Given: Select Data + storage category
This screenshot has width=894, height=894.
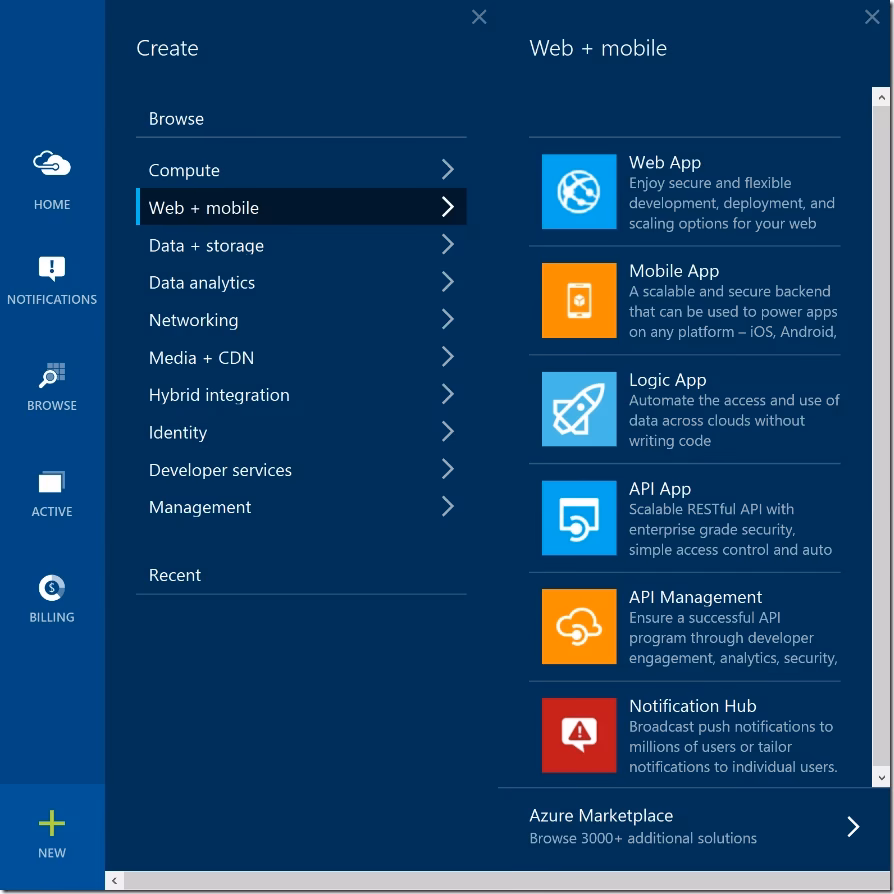Looking at the screenshot, I should 301,245.
